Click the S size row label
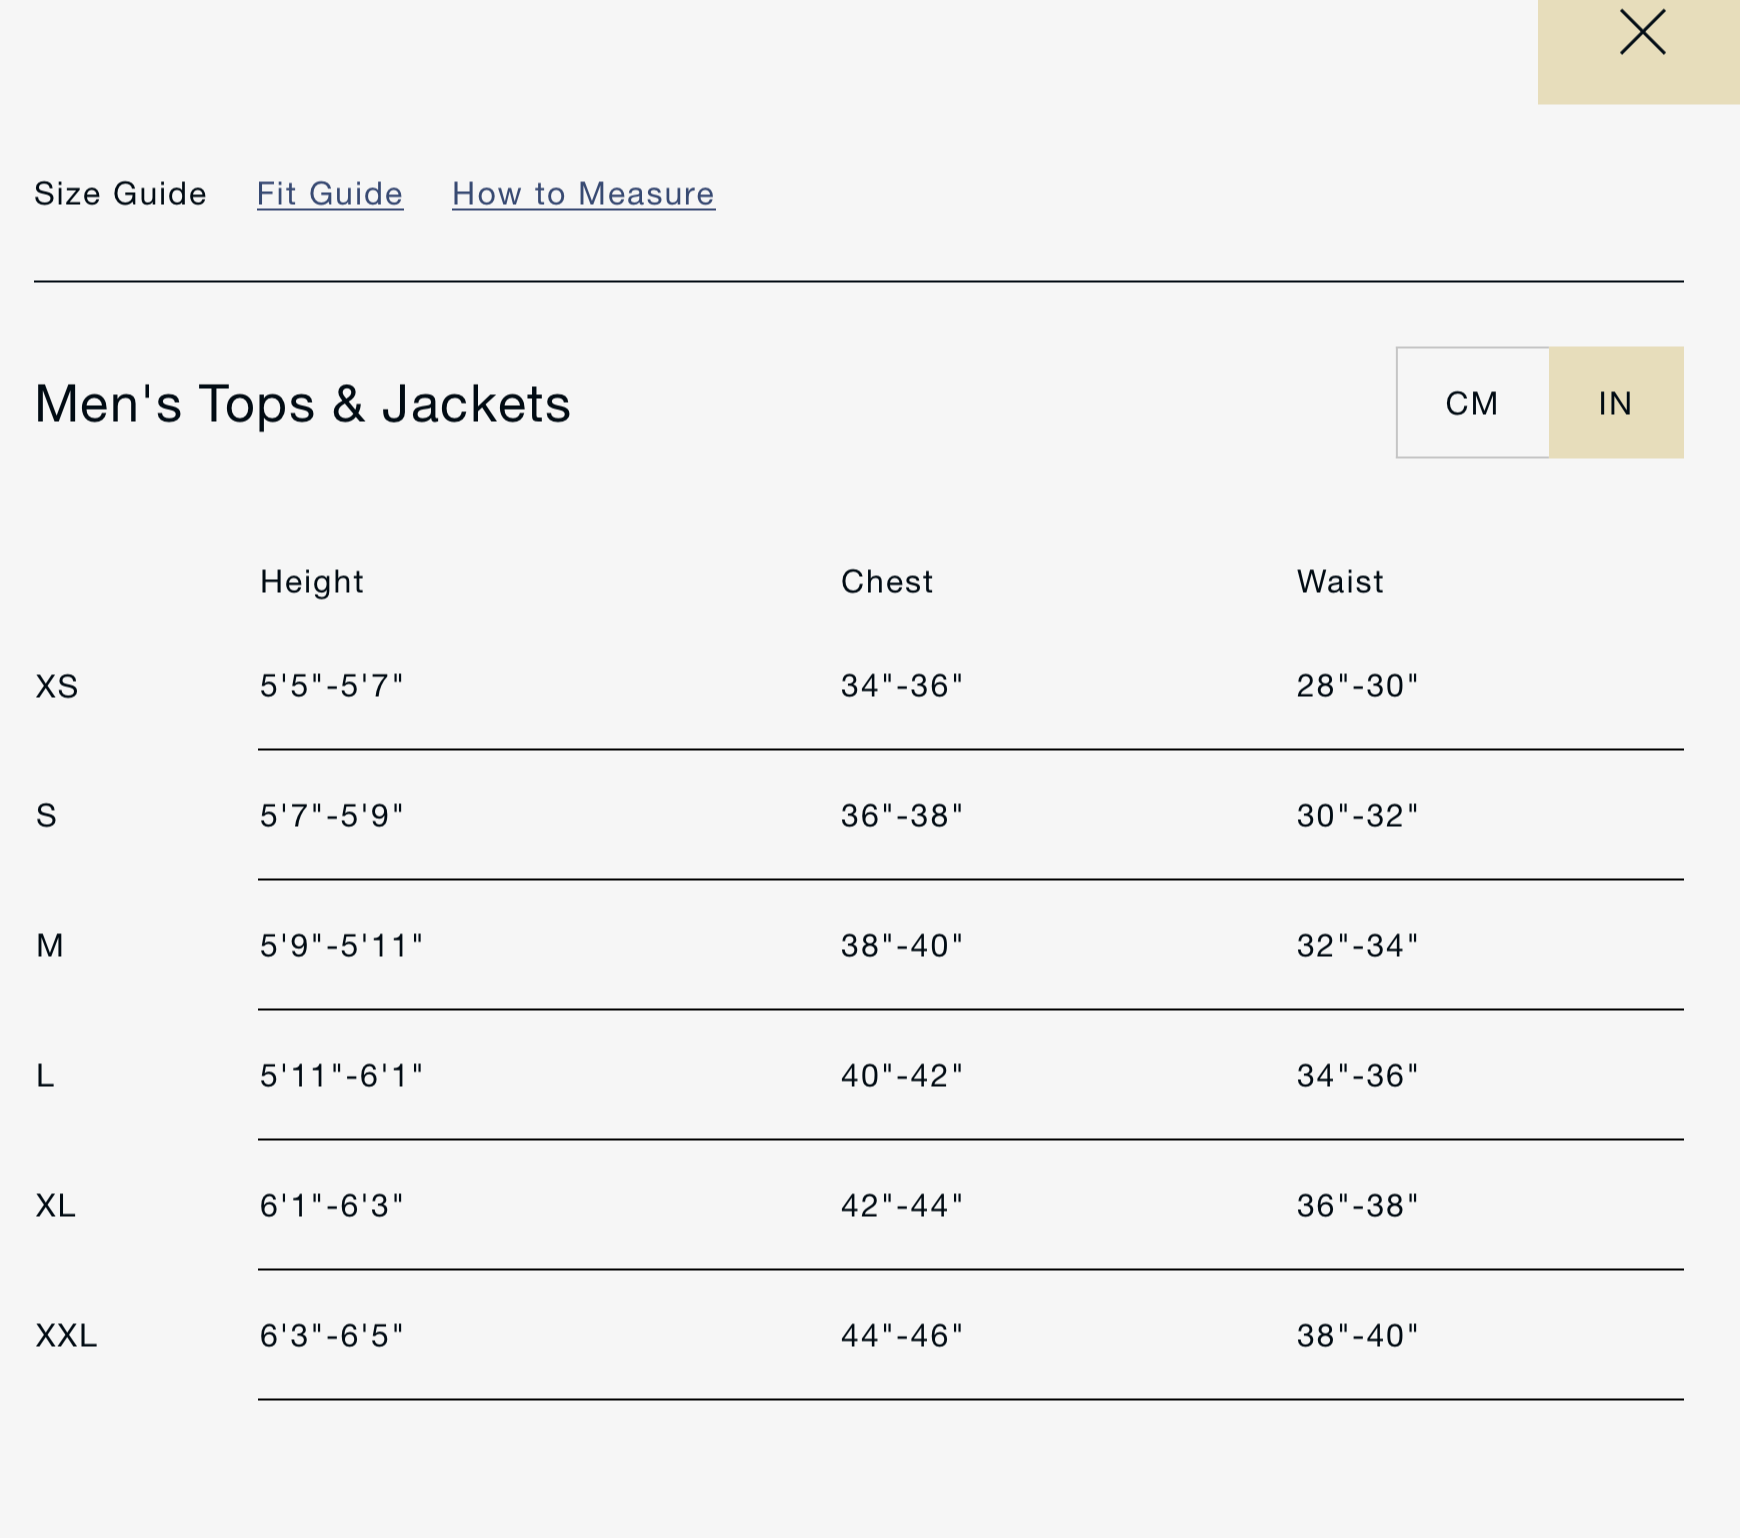This screenshot has height=1538, width=1740. (46, 816)
